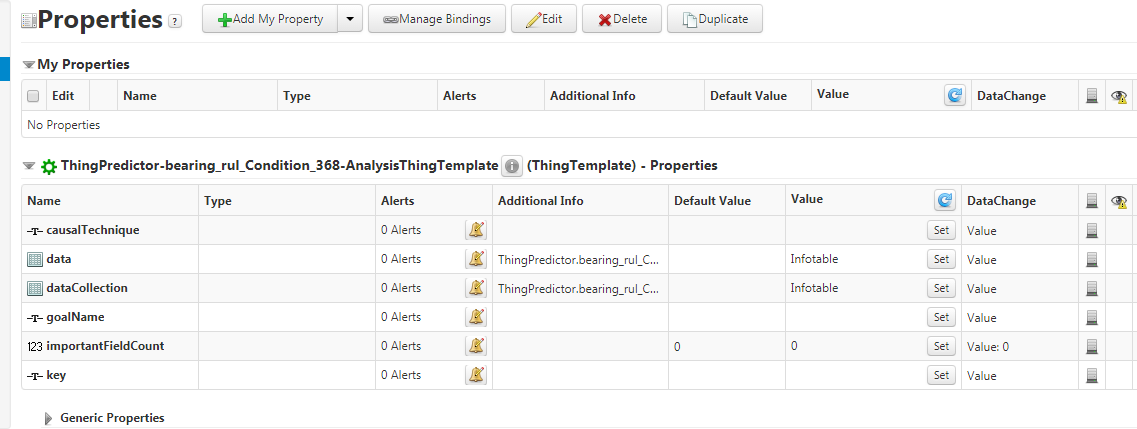Click 'Value: 0' DataChange for importantFieldCount
The image size is (1137, 429).
point(990,346)
